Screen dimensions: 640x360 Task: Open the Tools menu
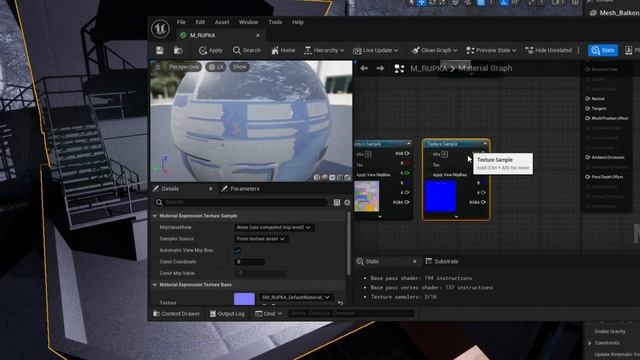tap(275, 22)
